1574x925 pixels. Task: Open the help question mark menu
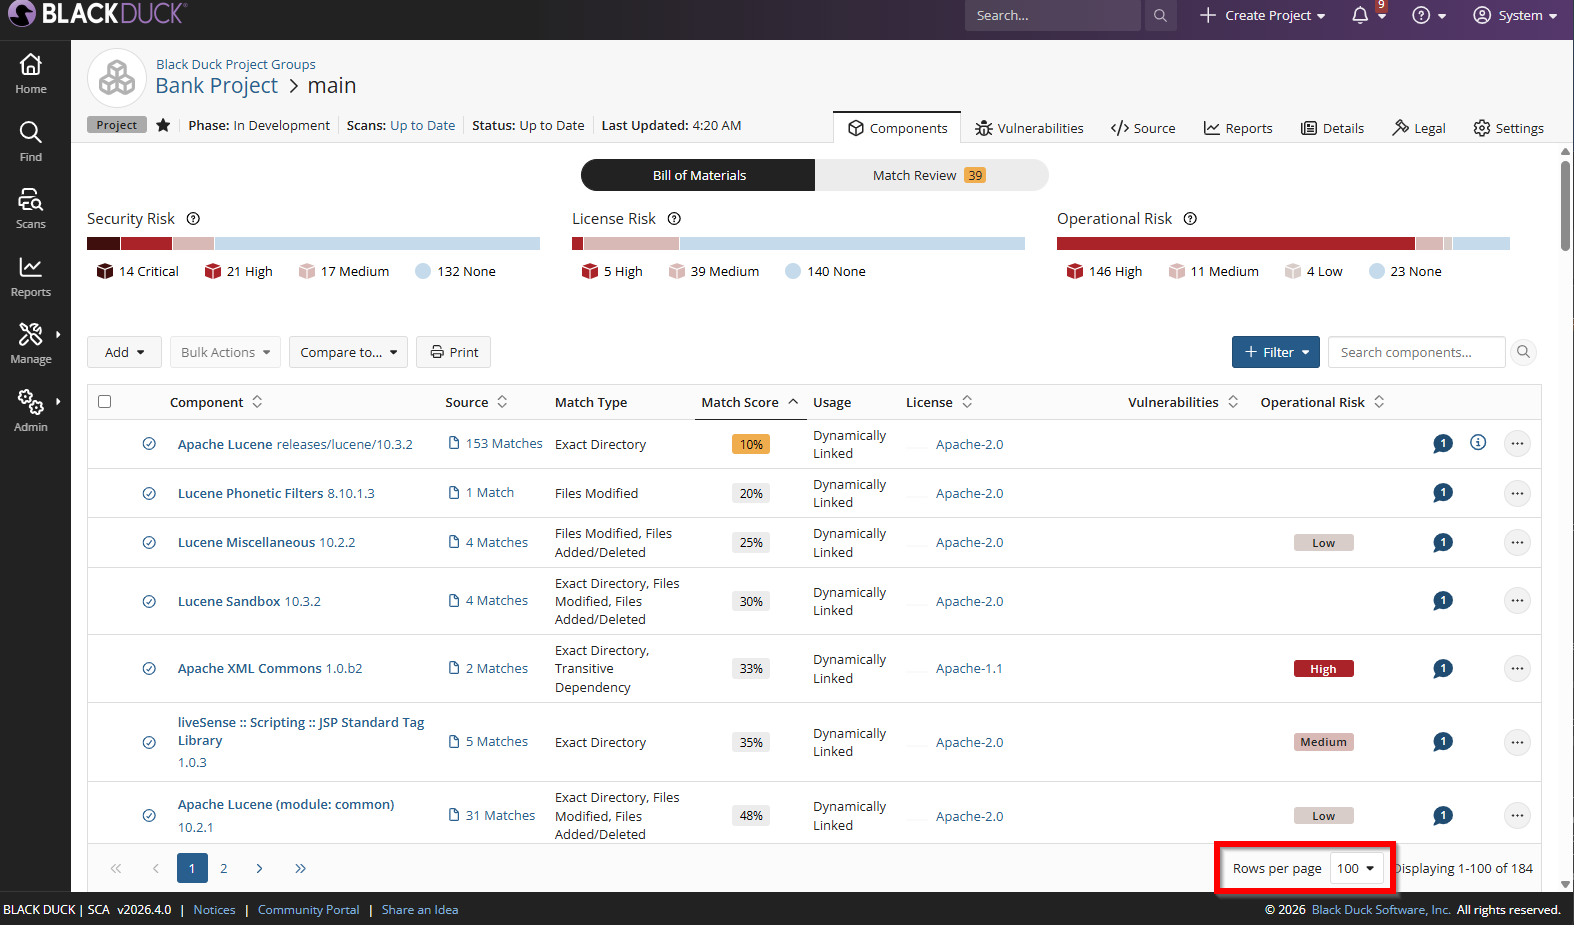coord(1429,15)
